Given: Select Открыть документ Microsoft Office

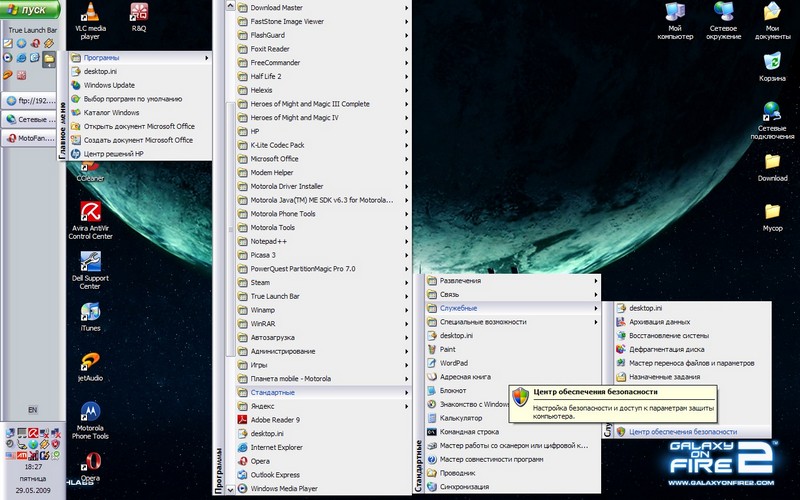Looking at the screenshot, I should (140, 127).
